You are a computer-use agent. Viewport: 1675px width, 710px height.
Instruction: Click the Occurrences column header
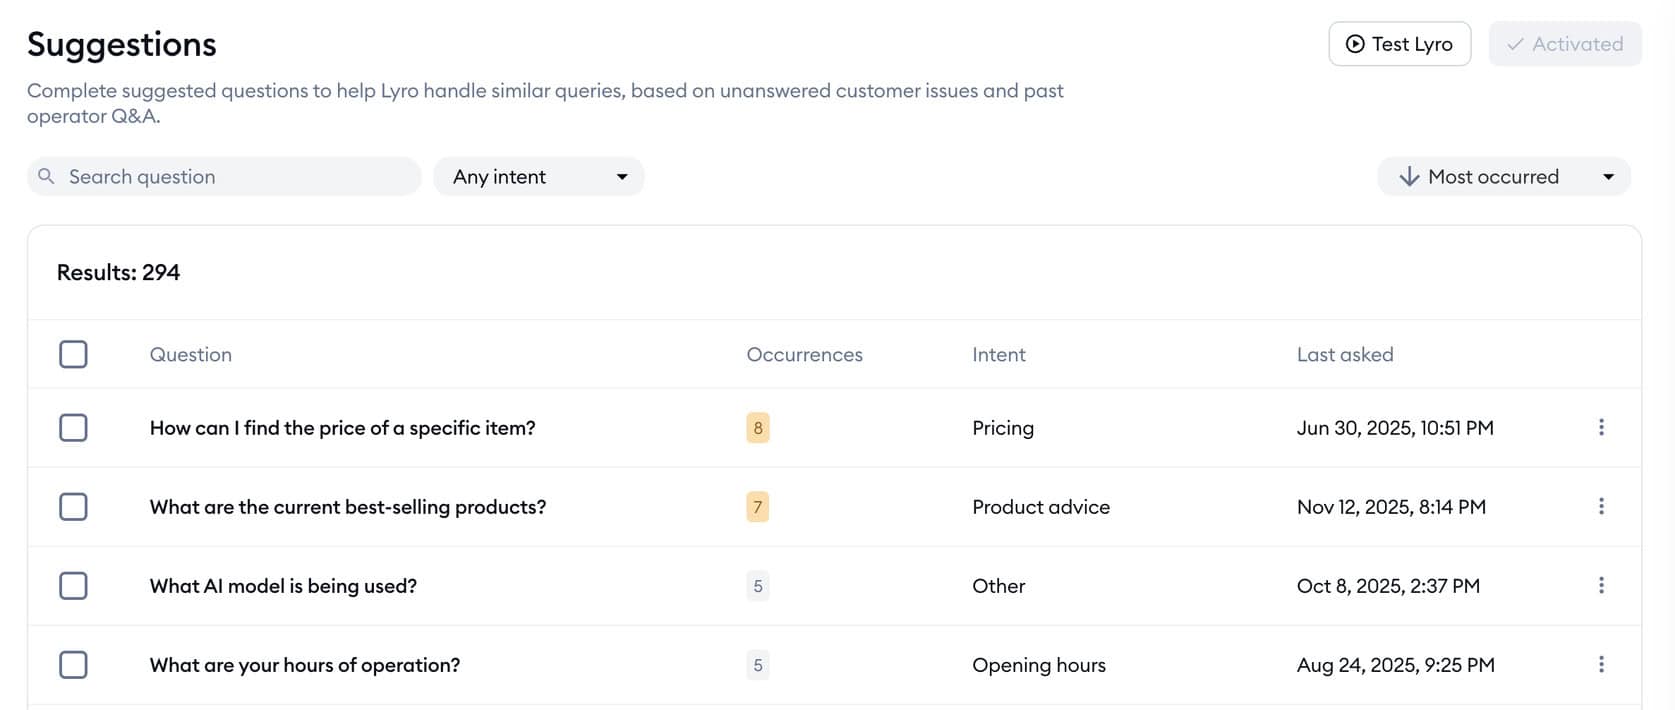point(804,355)
